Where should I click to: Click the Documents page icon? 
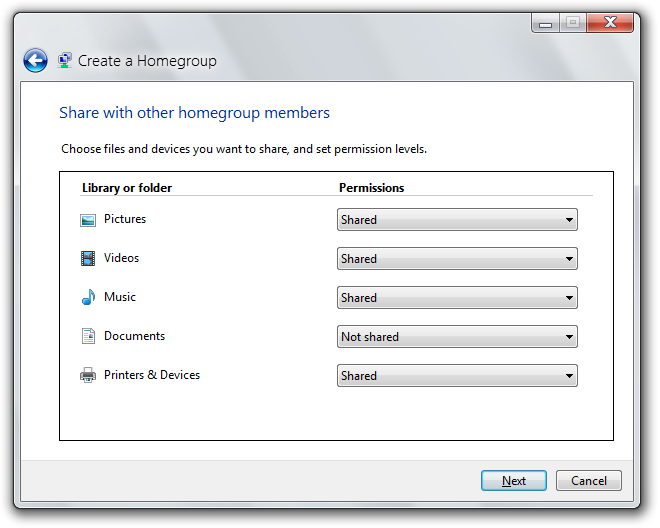coord(88,336)
